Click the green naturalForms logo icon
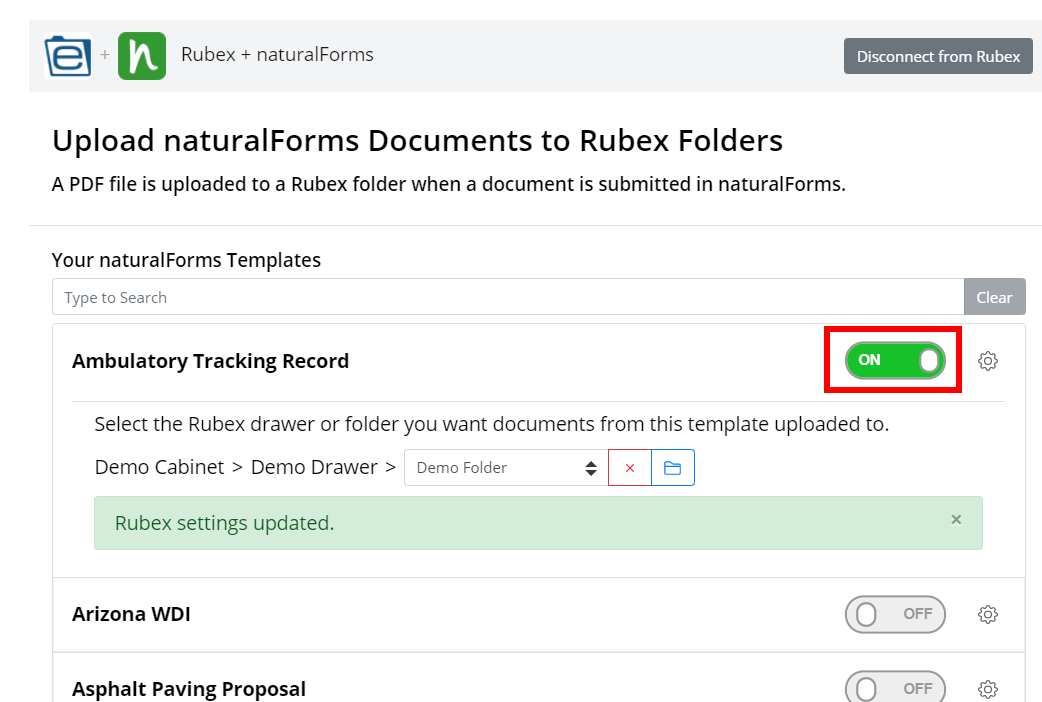Screen dimensions: 1042x702 click(142, 56)
